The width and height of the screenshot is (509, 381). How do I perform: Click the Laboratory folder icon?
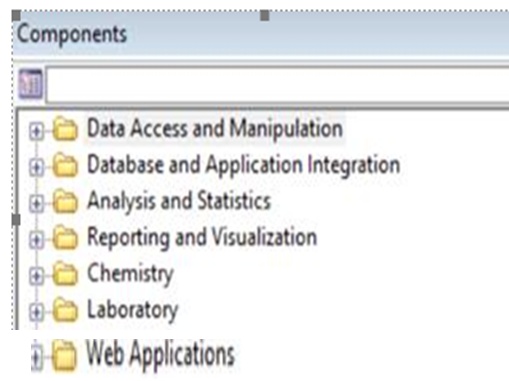65,310
